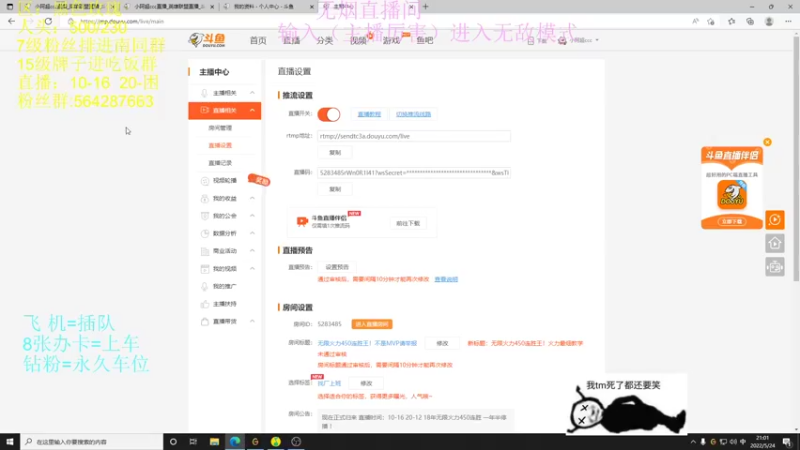Copy the stream key with 复制

tap(335, 189)
